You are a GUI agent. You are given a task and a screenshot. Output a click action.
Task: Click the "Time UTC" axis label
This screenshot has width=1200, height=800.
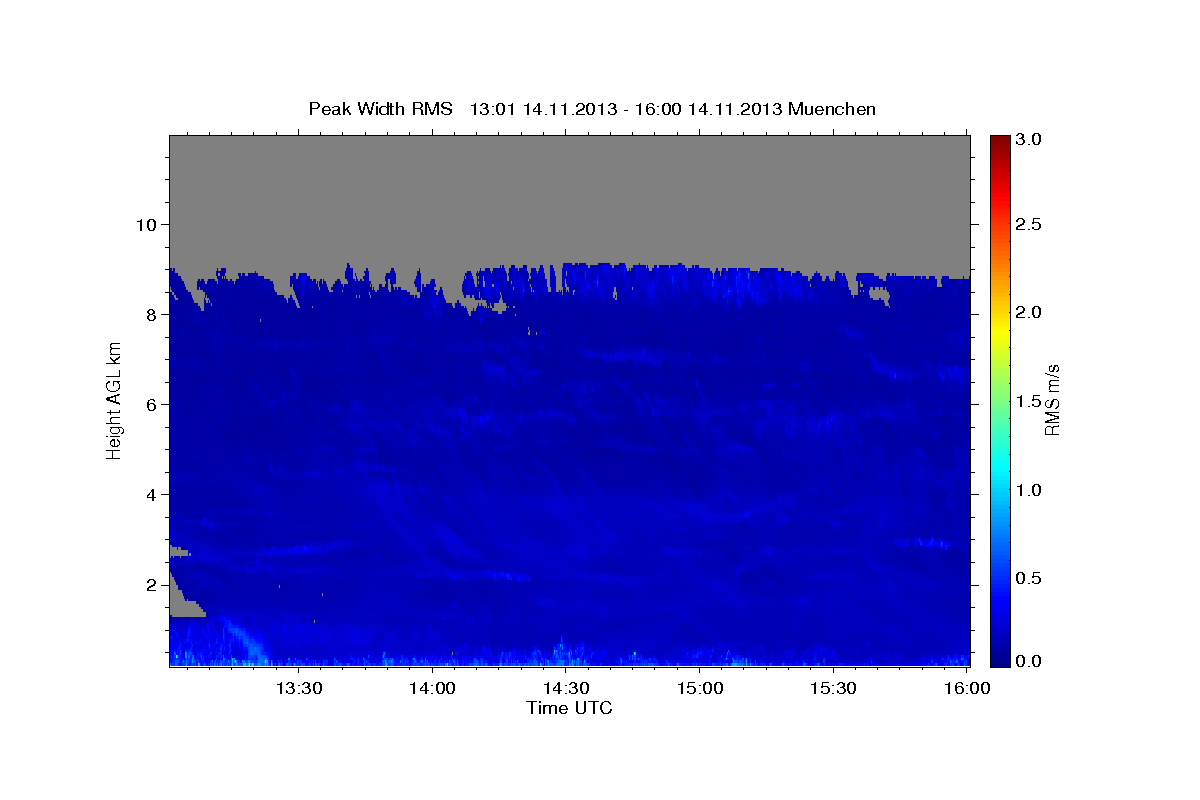coord(569,708)
